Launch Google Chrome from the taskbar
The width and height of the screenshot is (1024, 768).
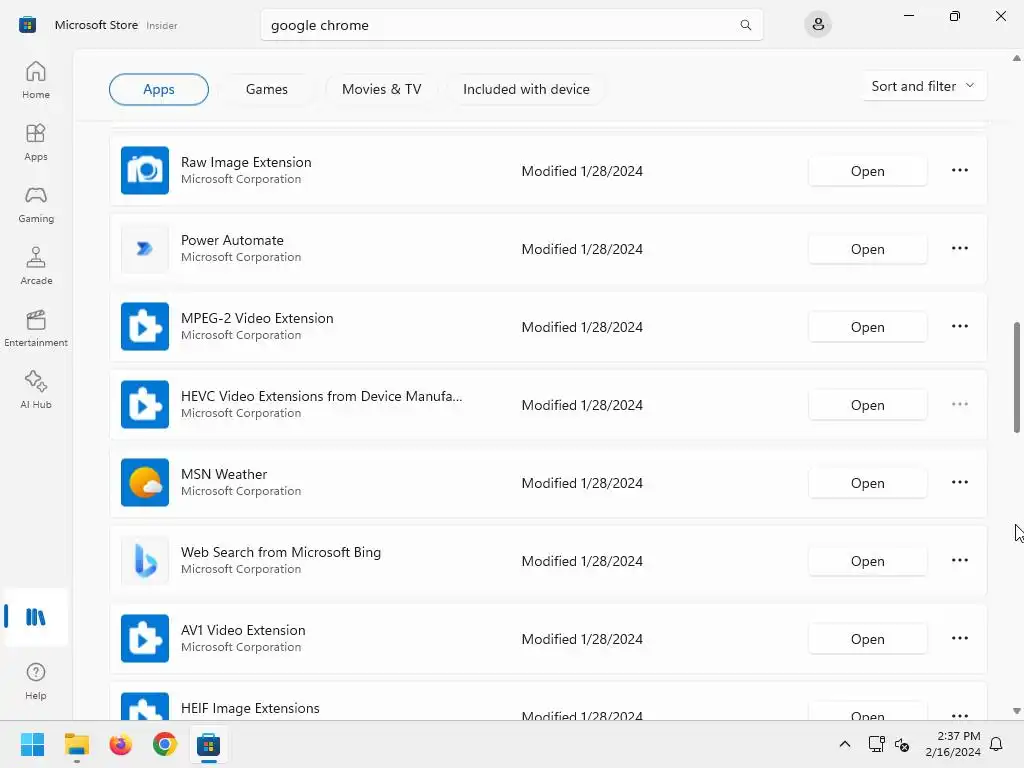point(165,744)
